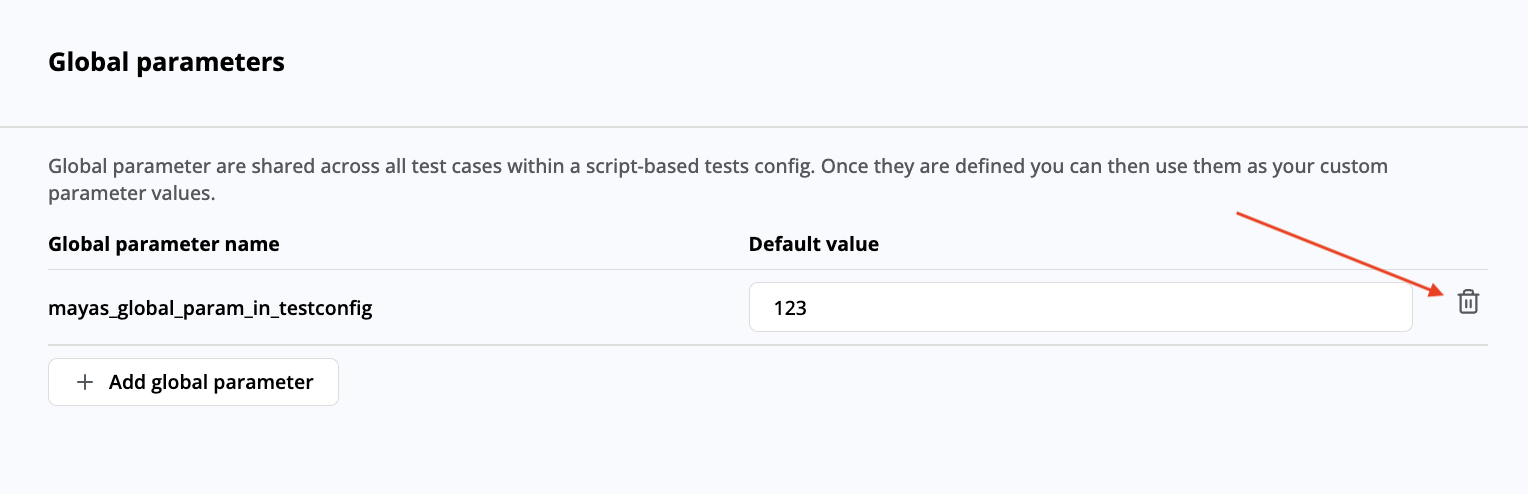
Task: Click the word "Default" in the column header
Action: (x=782, y=244)
